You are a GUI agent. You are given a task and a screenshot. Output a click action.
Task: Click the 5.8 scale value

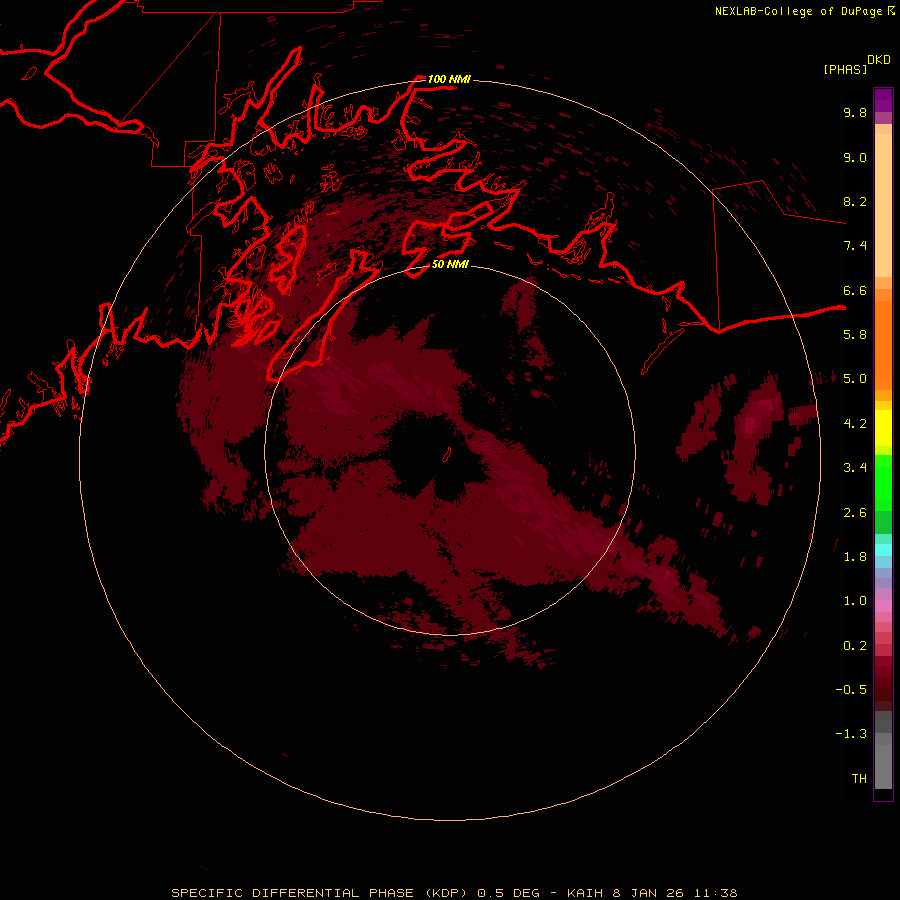(x=855, y=334)
